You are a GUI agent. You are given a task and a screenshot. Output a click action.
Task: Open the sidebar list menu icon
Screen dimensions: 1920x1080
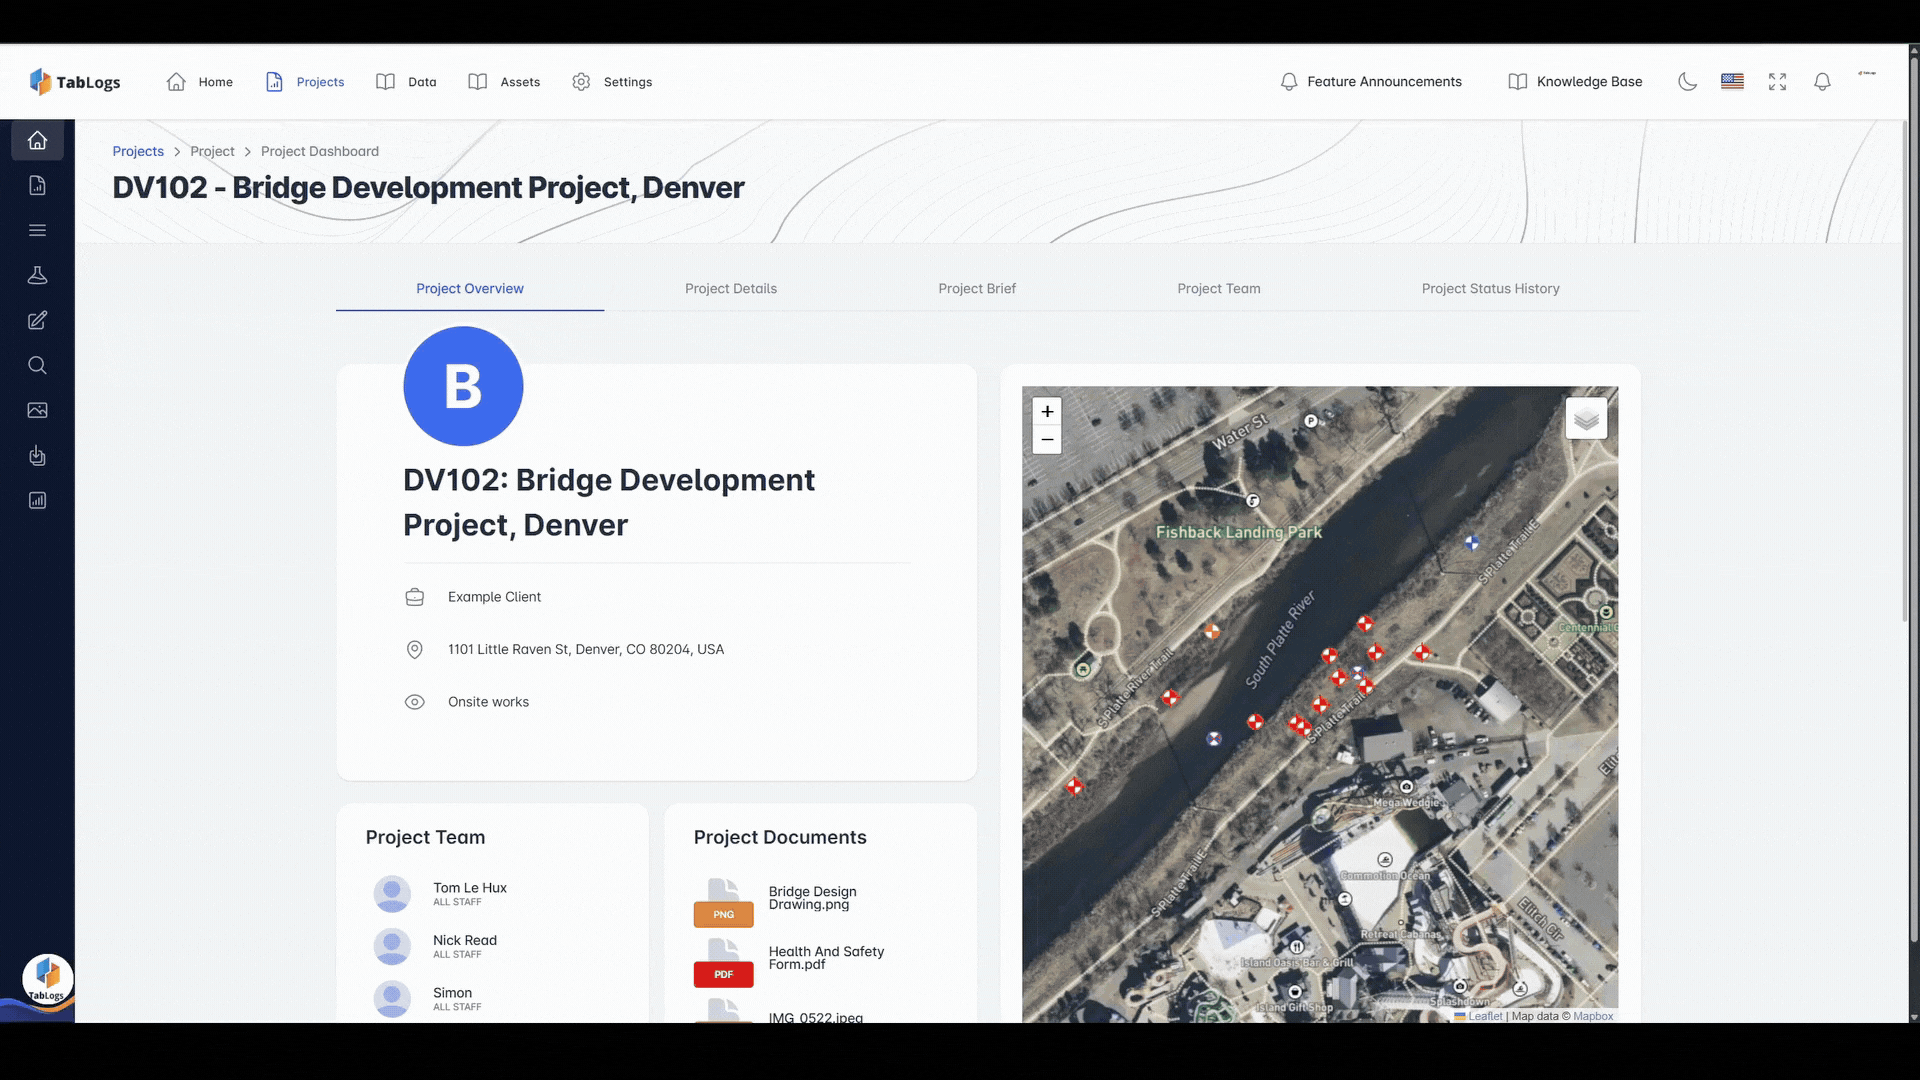pyautogui.click(x=37, y=230)
